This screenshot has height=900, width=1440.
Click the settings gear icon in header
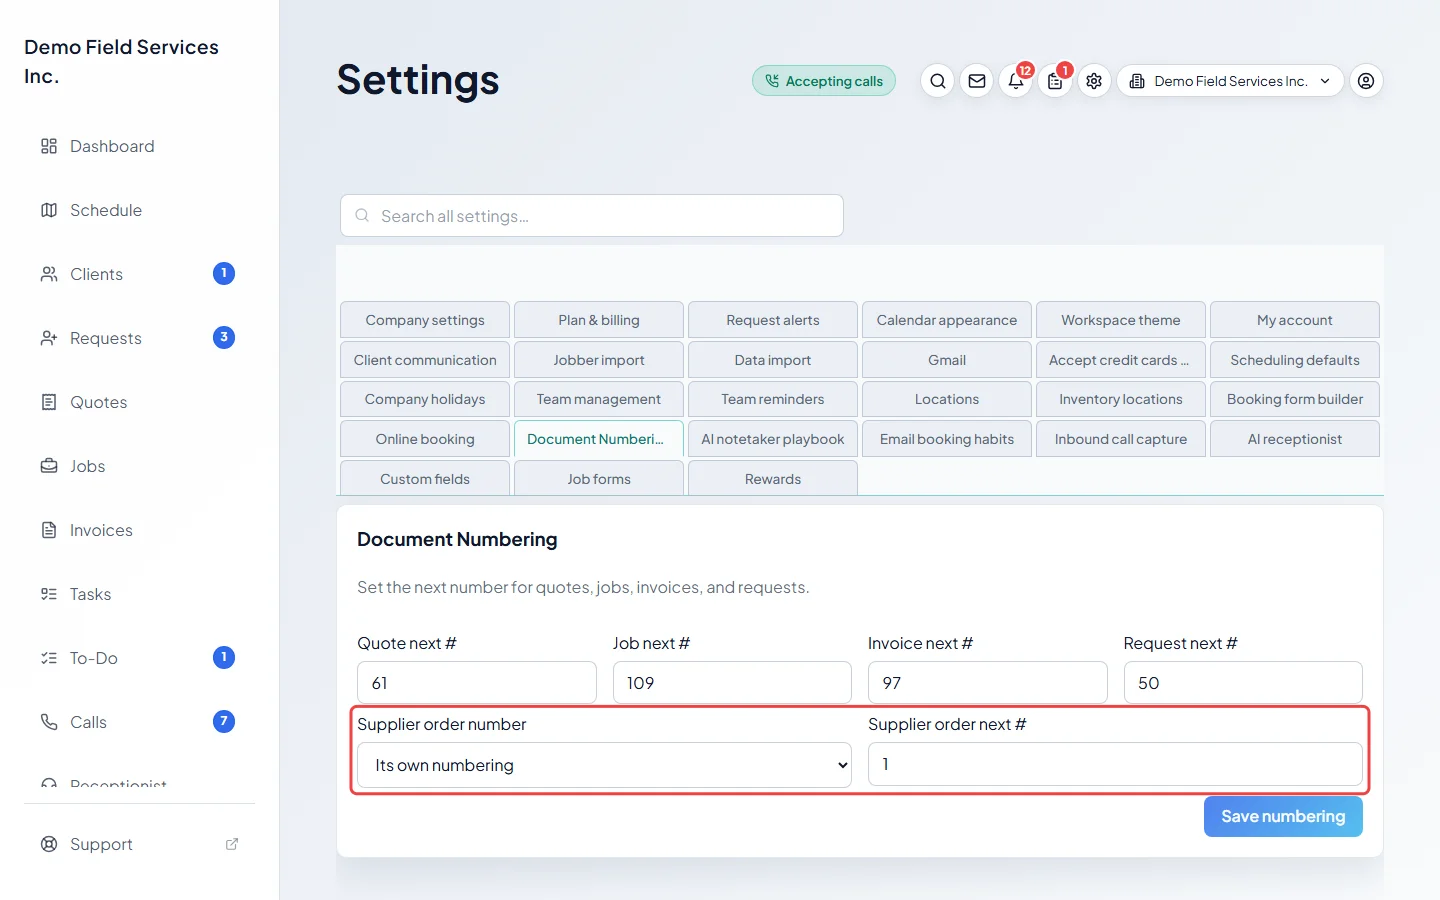(1094, 81)
